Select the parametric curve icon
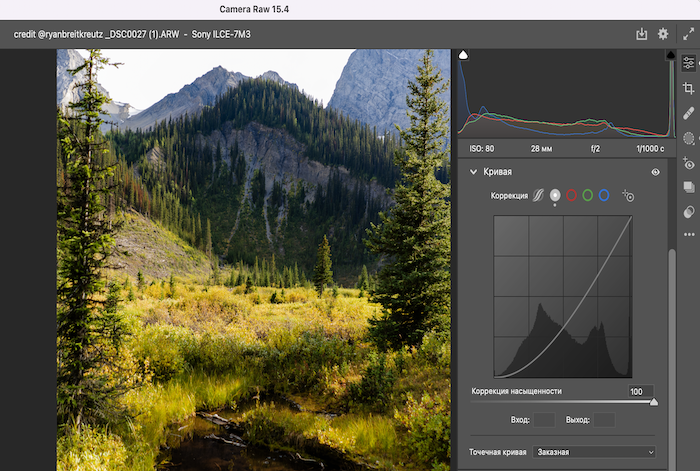Viewport: 700px width, 471px height. click(538, 195)
